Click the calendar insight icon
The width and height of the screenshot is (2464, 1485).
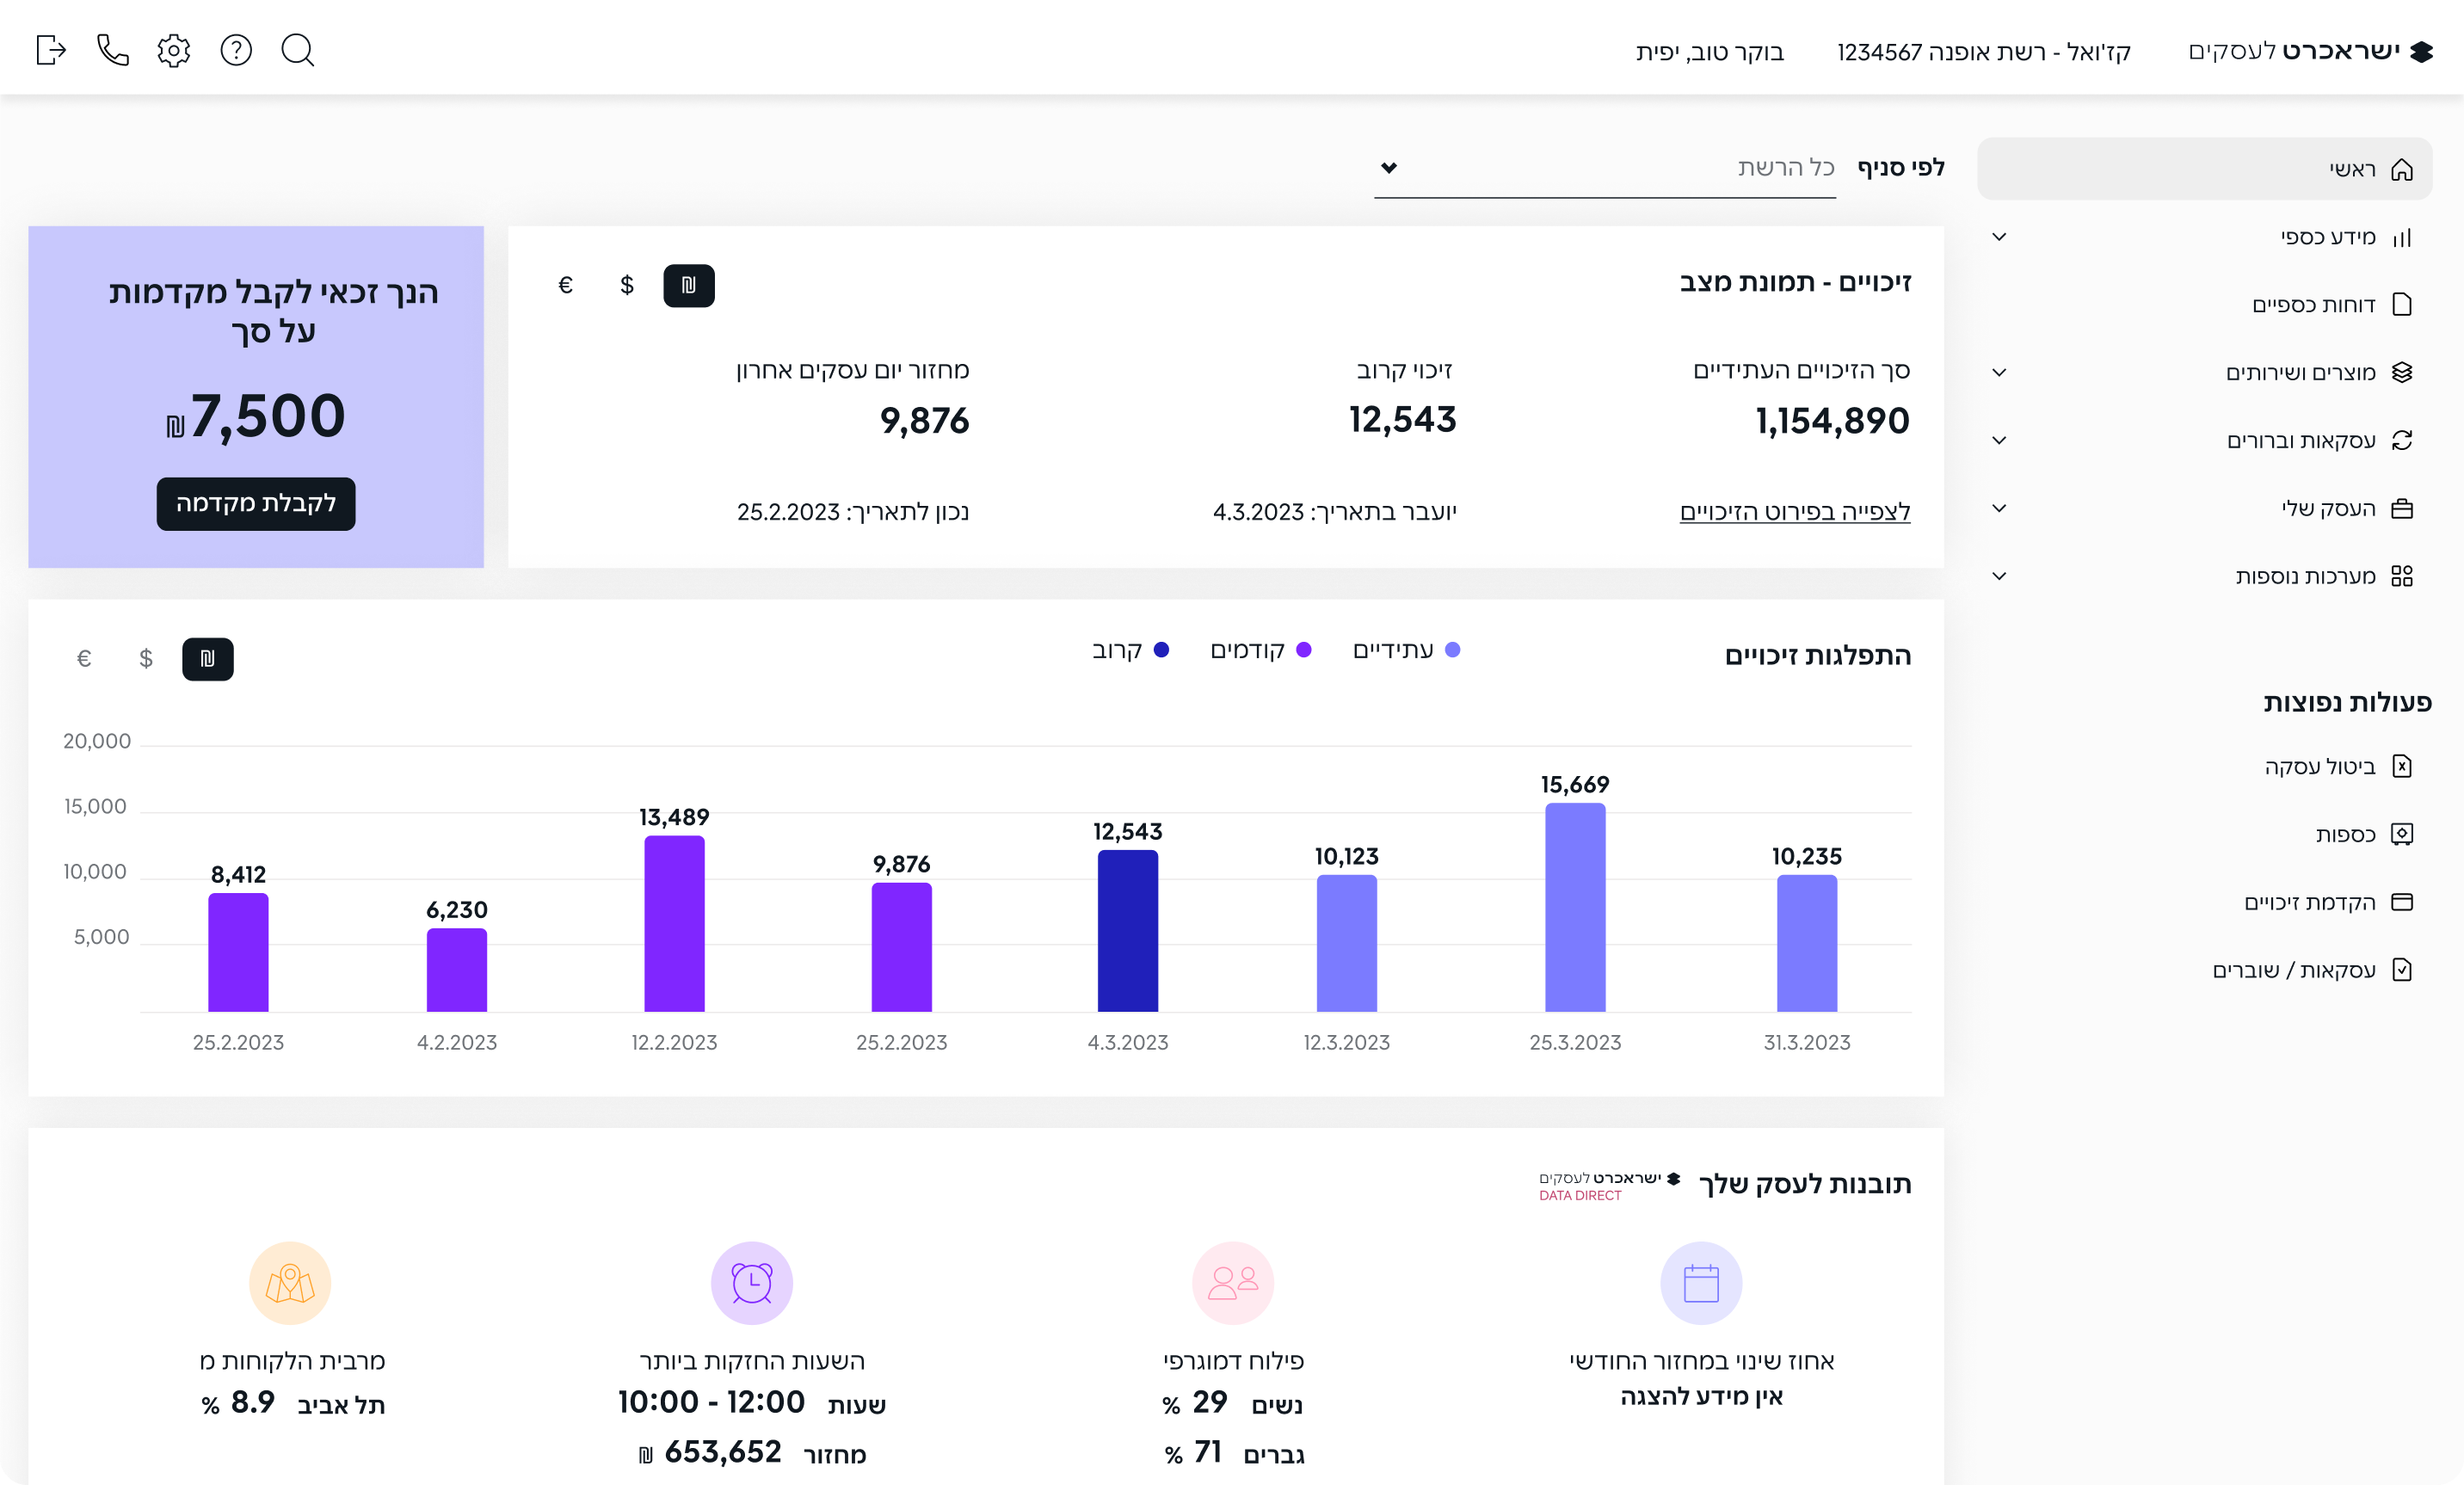[x=1701, y=1283]
